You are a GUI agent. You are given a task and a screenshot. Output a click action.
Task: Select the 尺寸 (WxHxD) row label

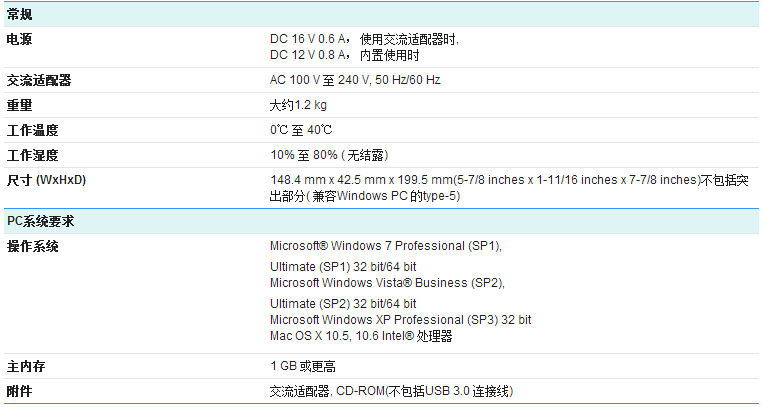coord(46,180)
